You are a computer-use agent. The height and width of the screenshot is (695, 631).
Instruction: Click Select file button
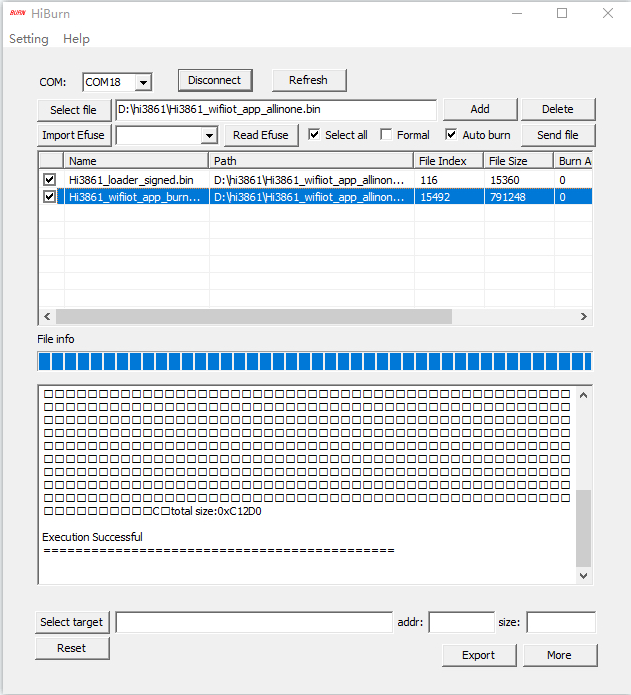coord(74,110)
